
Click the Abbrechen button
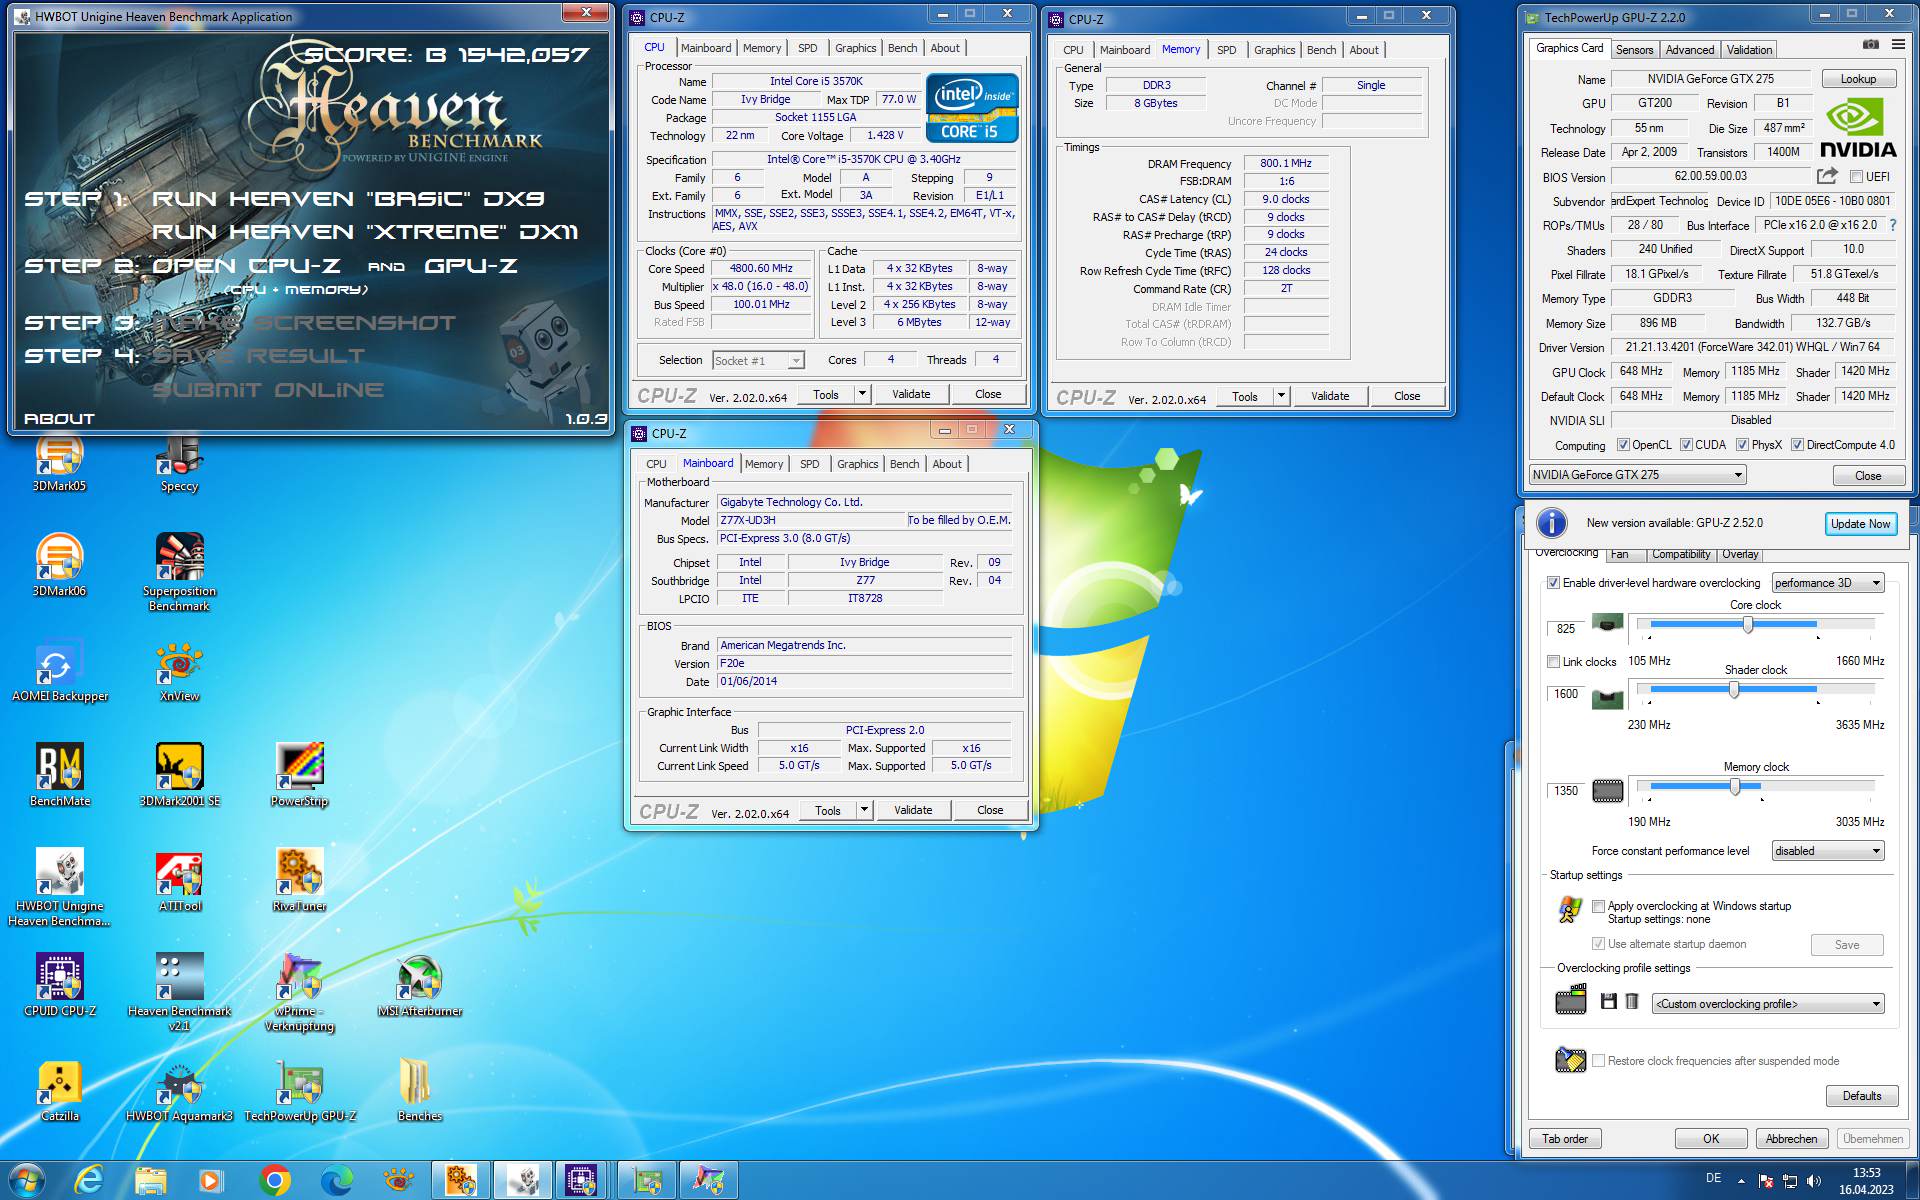click(x=1791, y=1139)
